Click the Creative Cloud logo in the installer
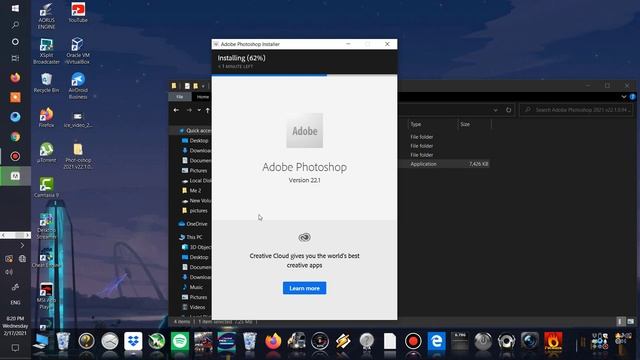This screenshot has height=360, width=640. pos(304,237)
